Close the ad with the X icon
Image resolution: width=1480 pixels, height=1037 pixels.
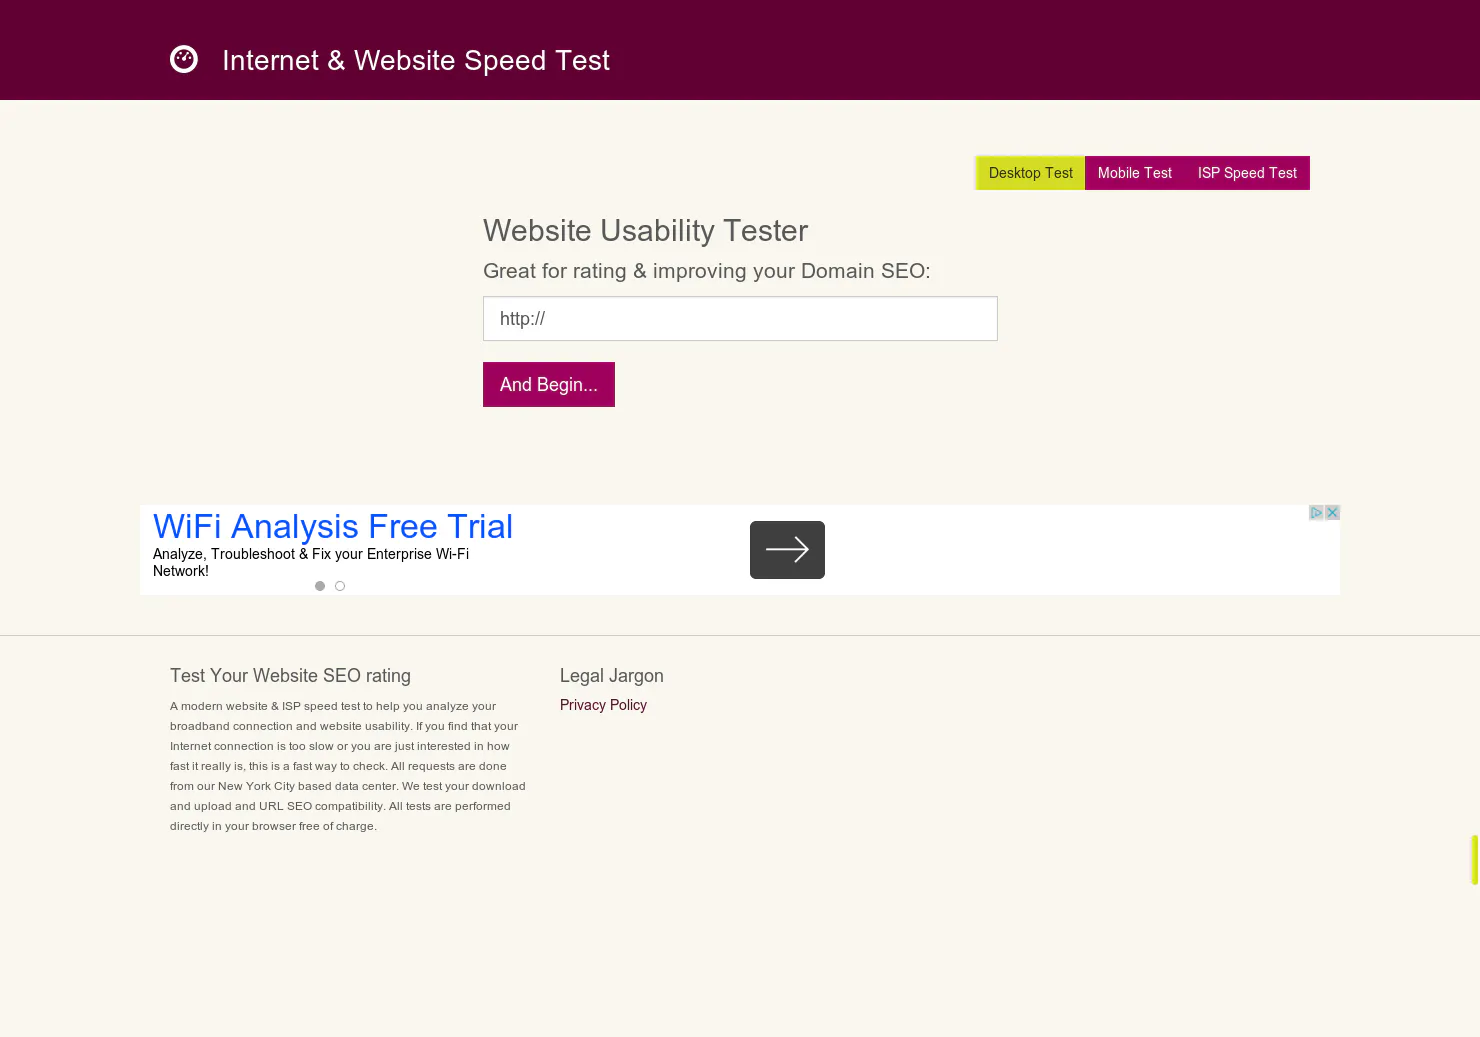tap(1332, 513)
